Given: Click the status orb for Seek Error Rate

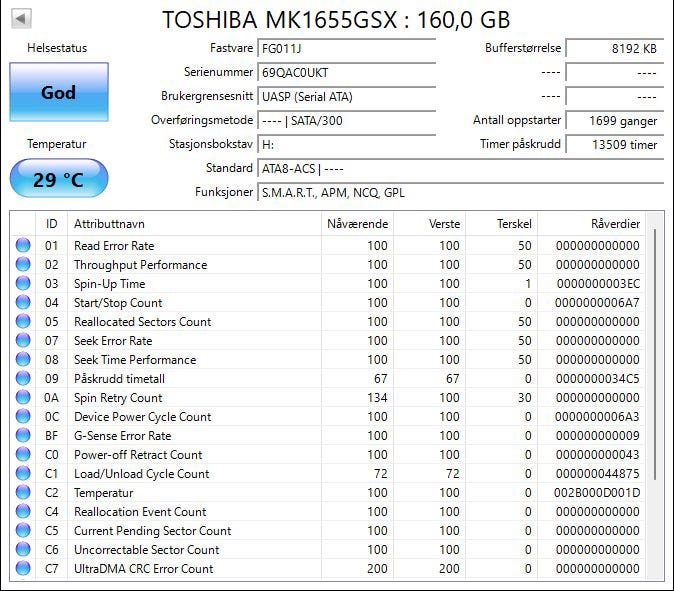Looking at the screenshot, I should (x=23, y=340).
